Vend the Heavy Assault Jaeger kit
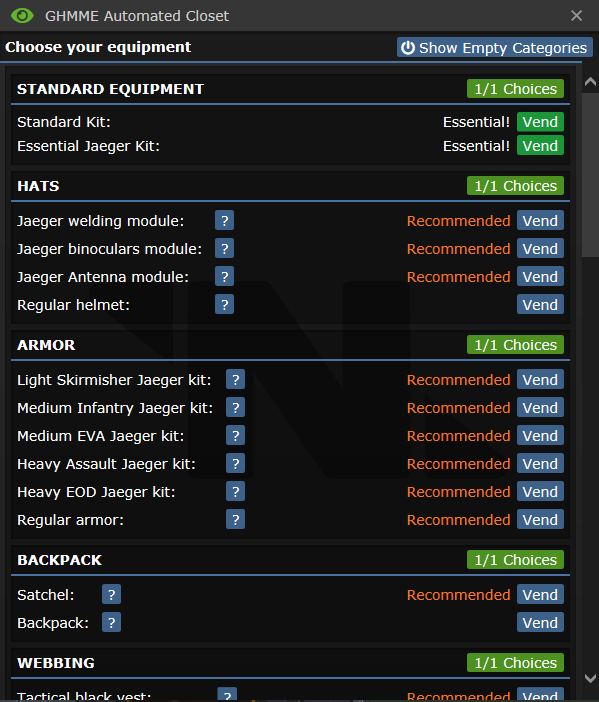 pos(540,464)
